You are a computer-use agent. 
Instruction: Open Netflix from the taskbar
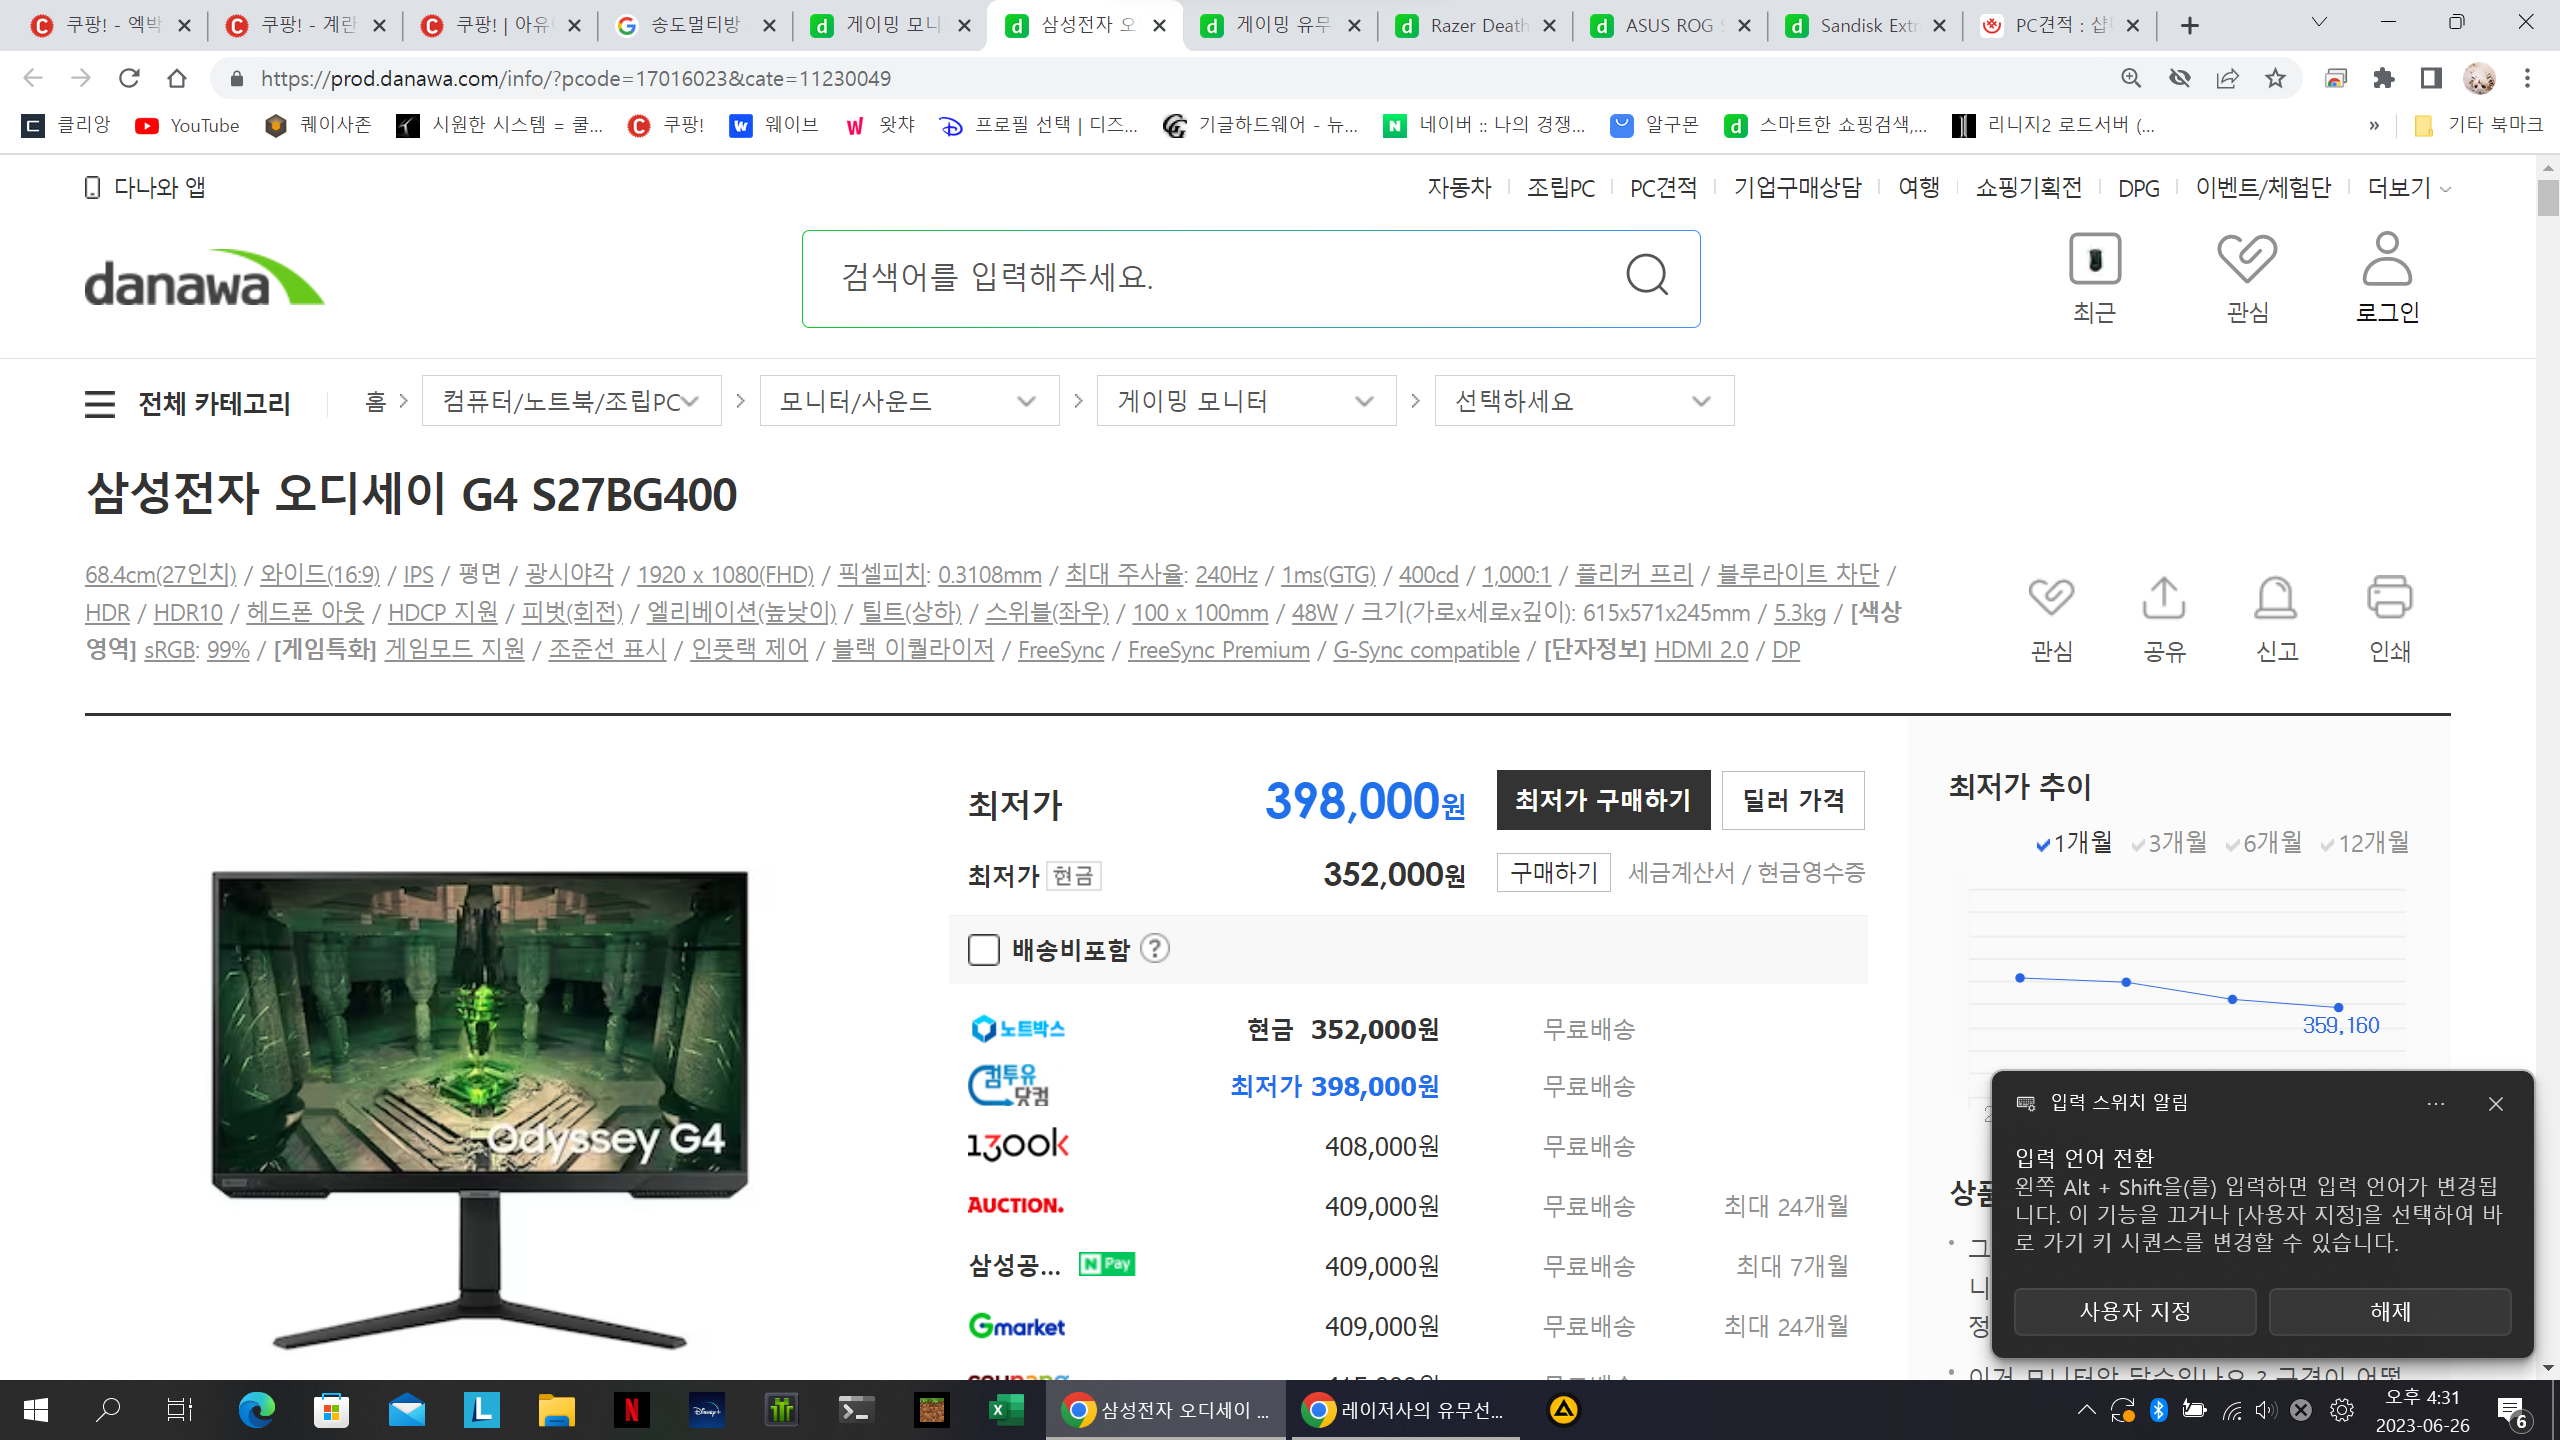631,1410
